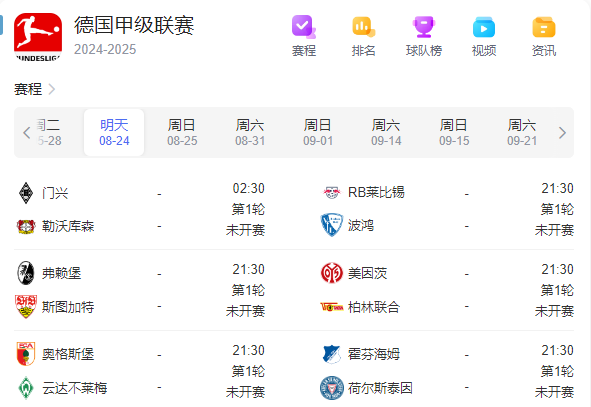This screenshot has height=407, width=591.
Task: Show earlier dates with left arrow
Action: (26, 133)
